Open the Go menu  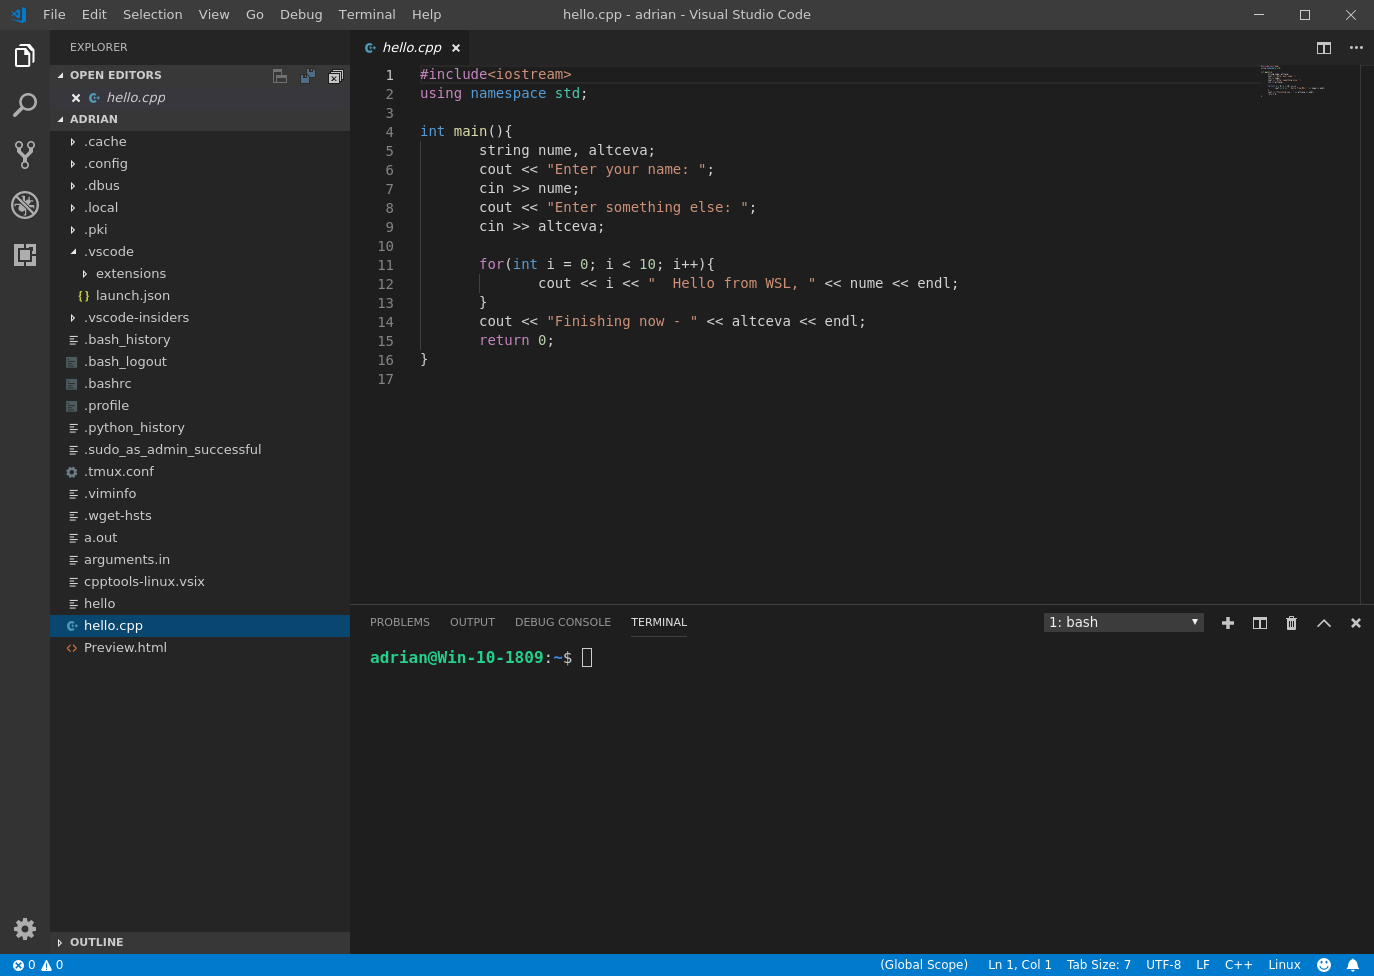coord(255,14)
